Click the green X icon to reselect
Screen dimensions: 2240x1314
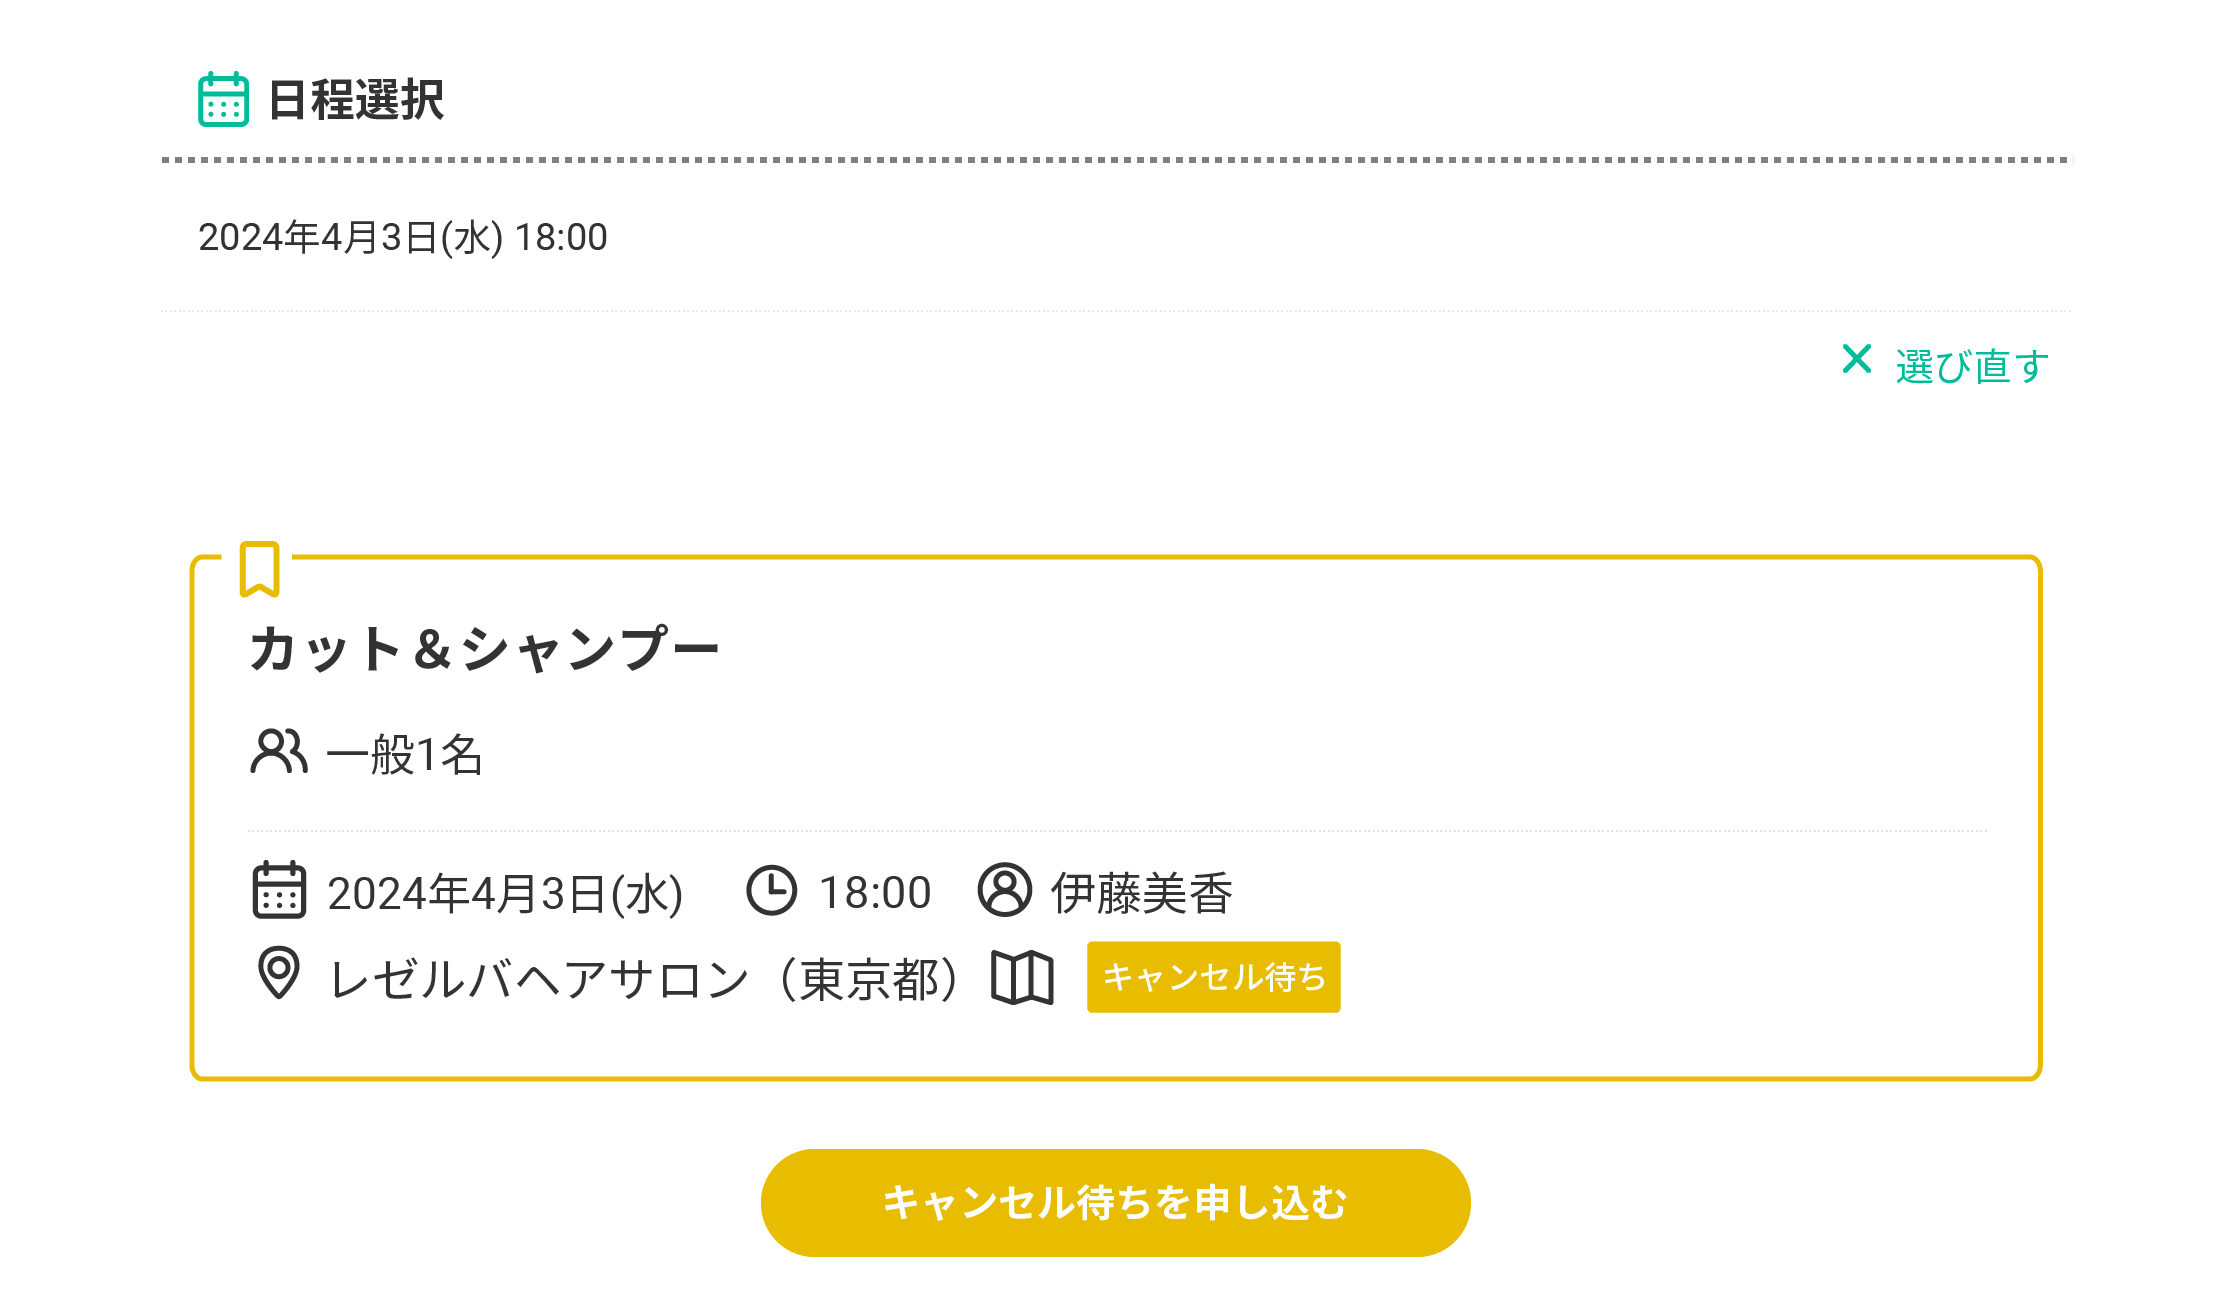coord(1856,359)
